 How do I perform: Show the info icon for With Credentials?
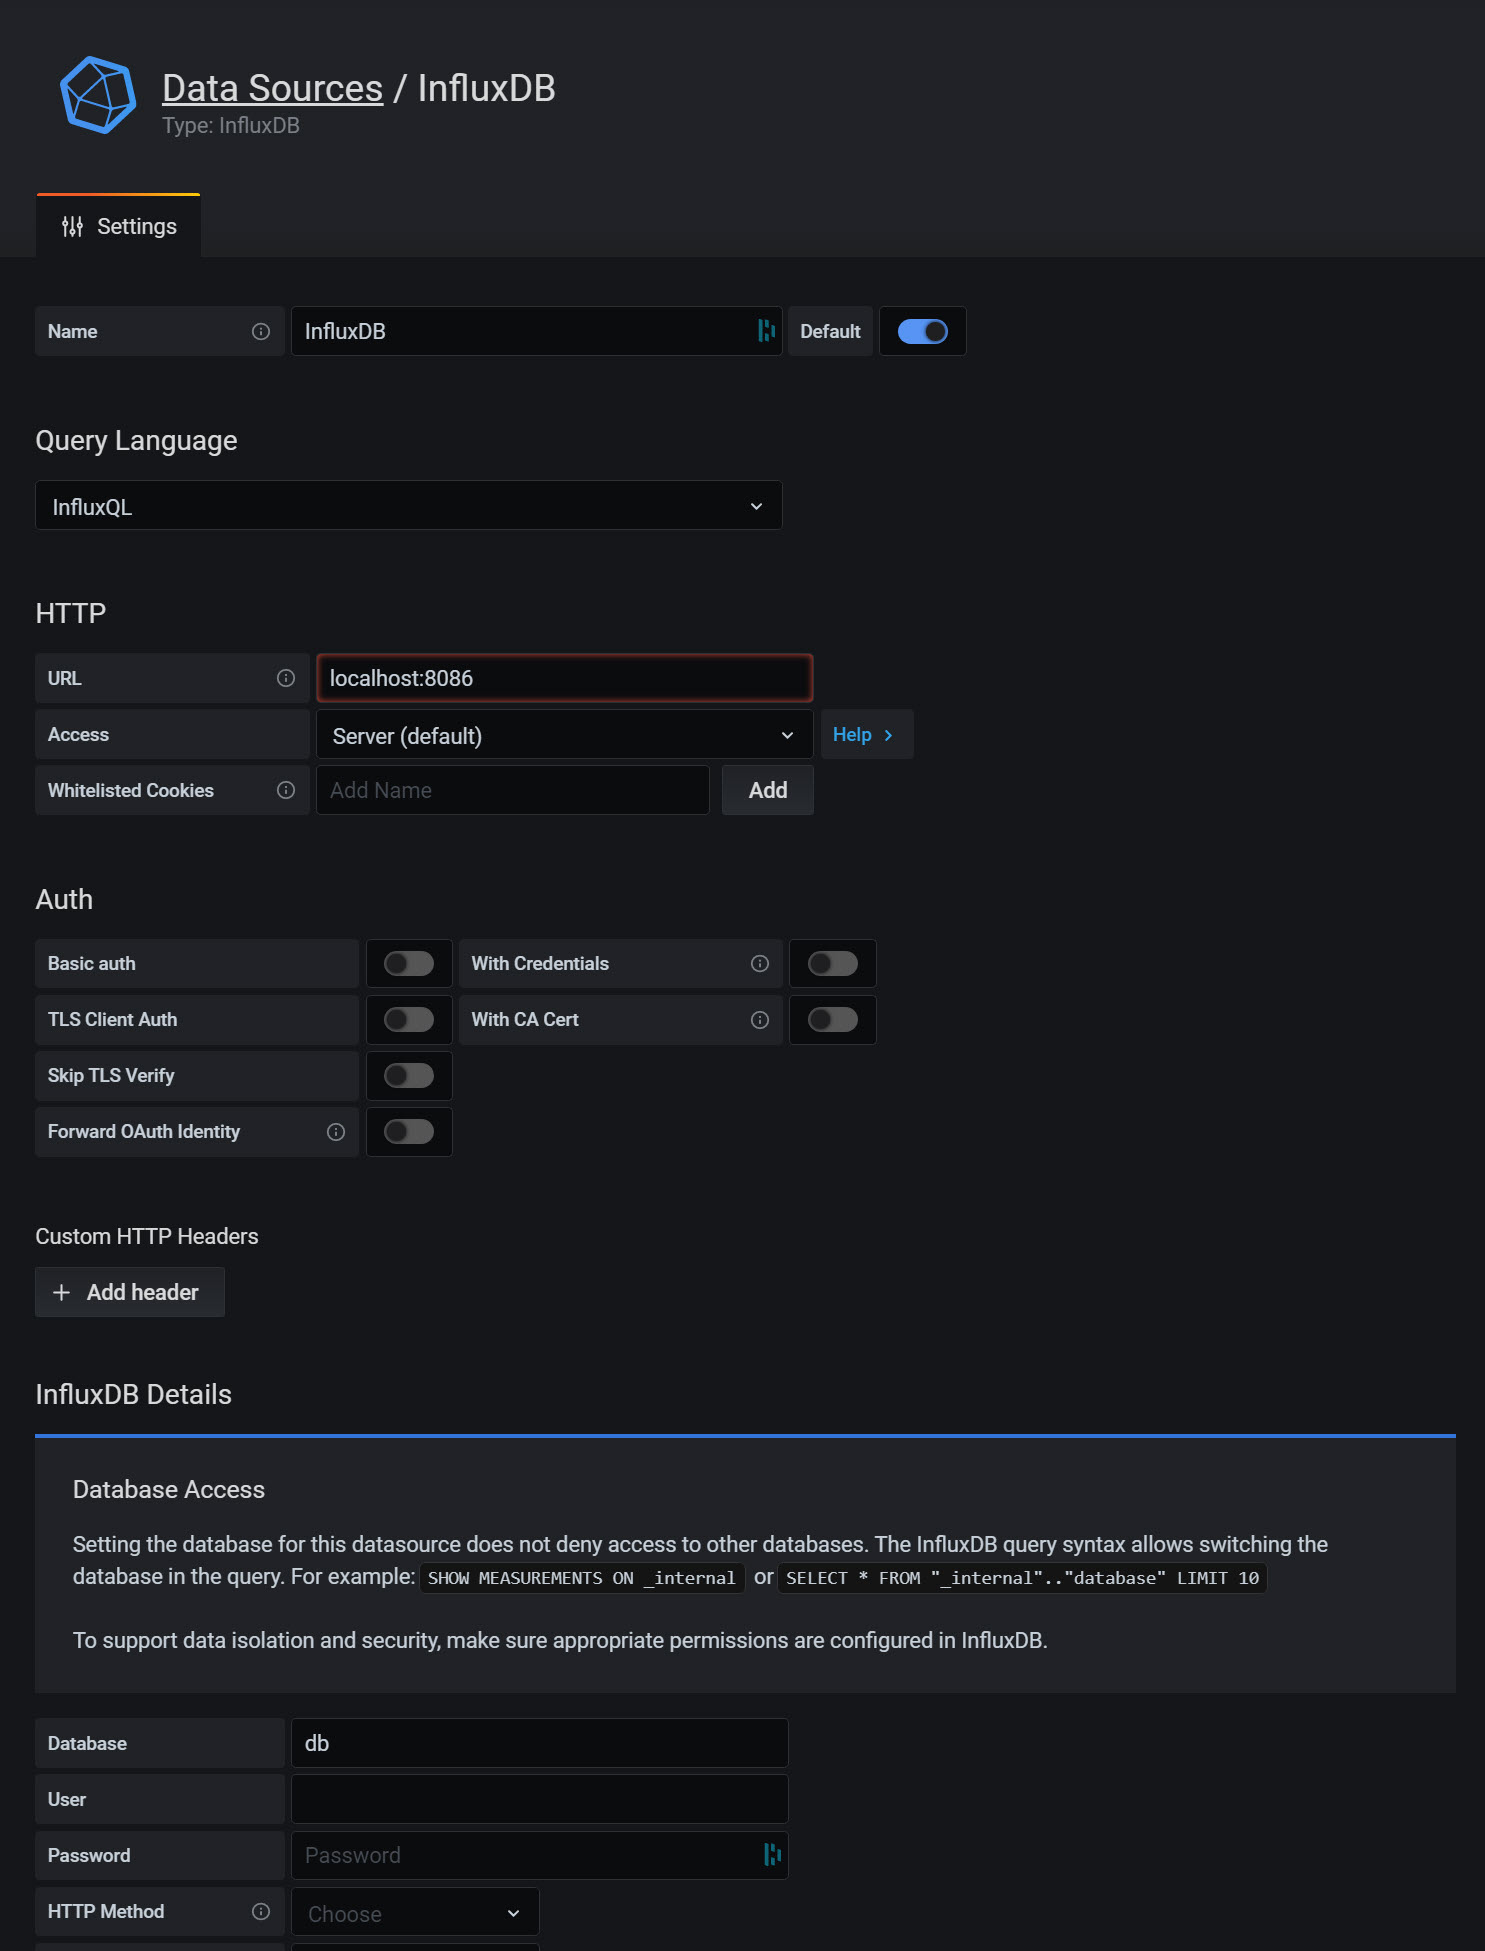click(x=760, y=964)
